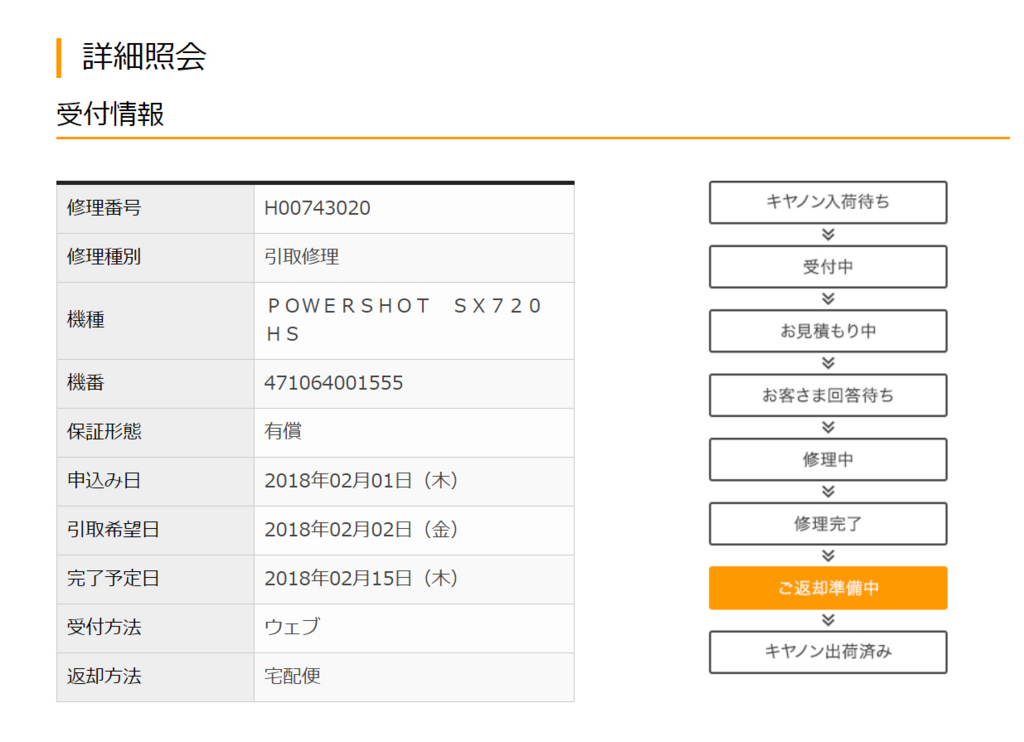
Task: Select the 保証形態 row label
Action: [104, 431]
